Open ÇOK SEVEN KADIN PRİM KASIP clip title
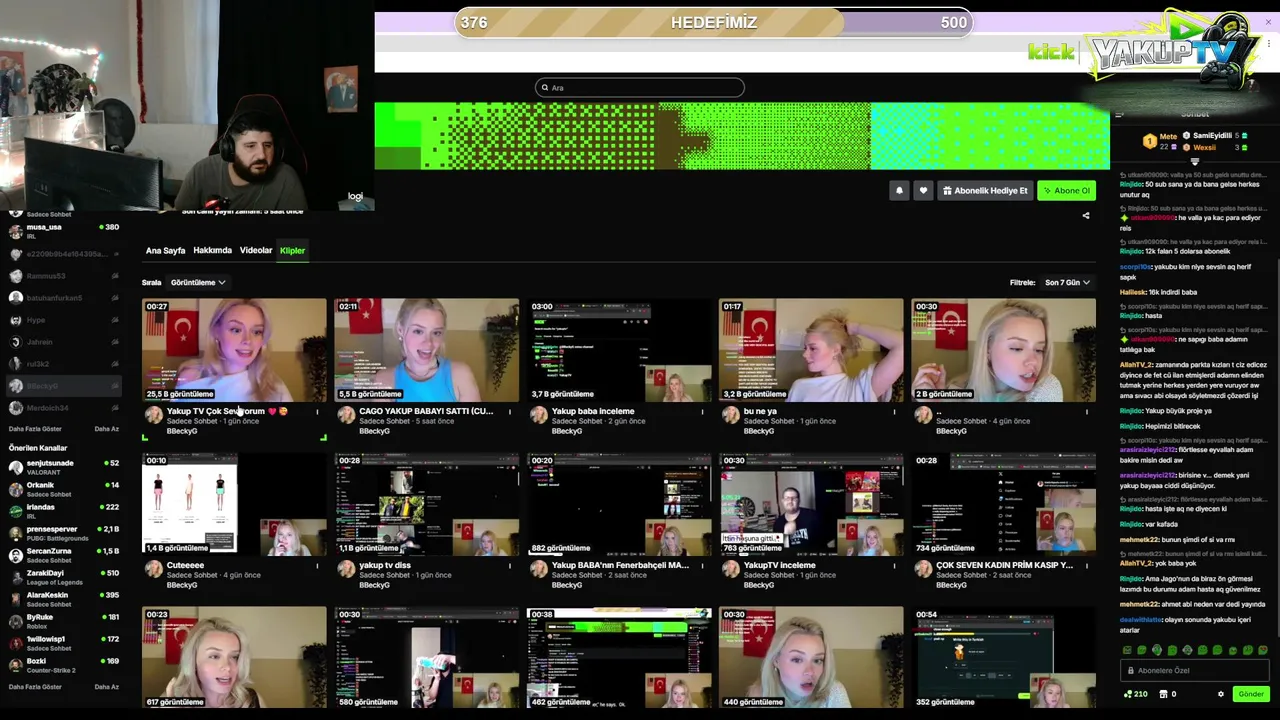This screenshot has width=1280, height=720. [1004, 565]
